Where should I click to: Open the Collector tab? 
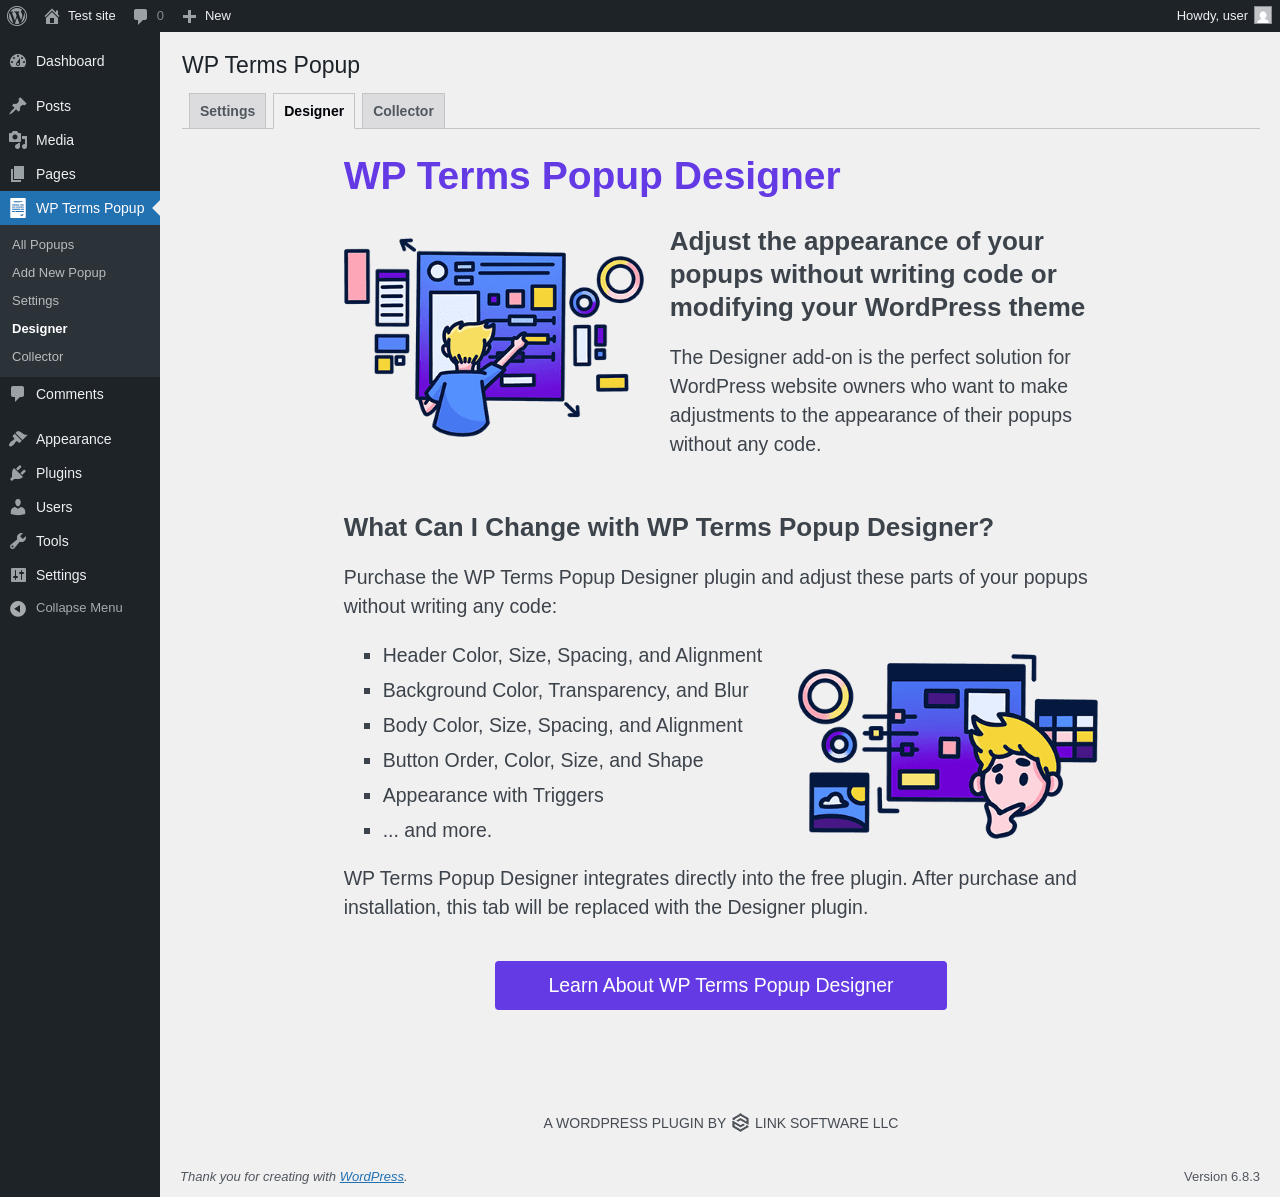pos(403,111)
